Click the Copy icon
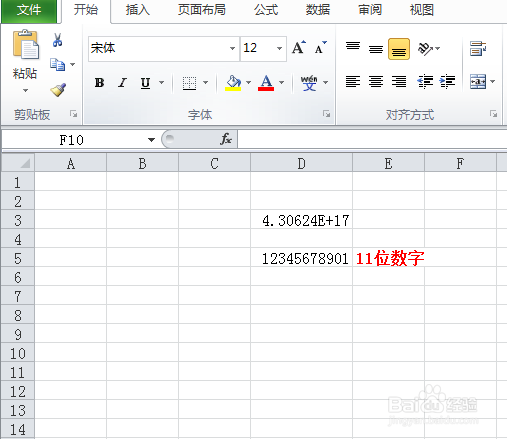The image size is (507, 439). [57, 64]
